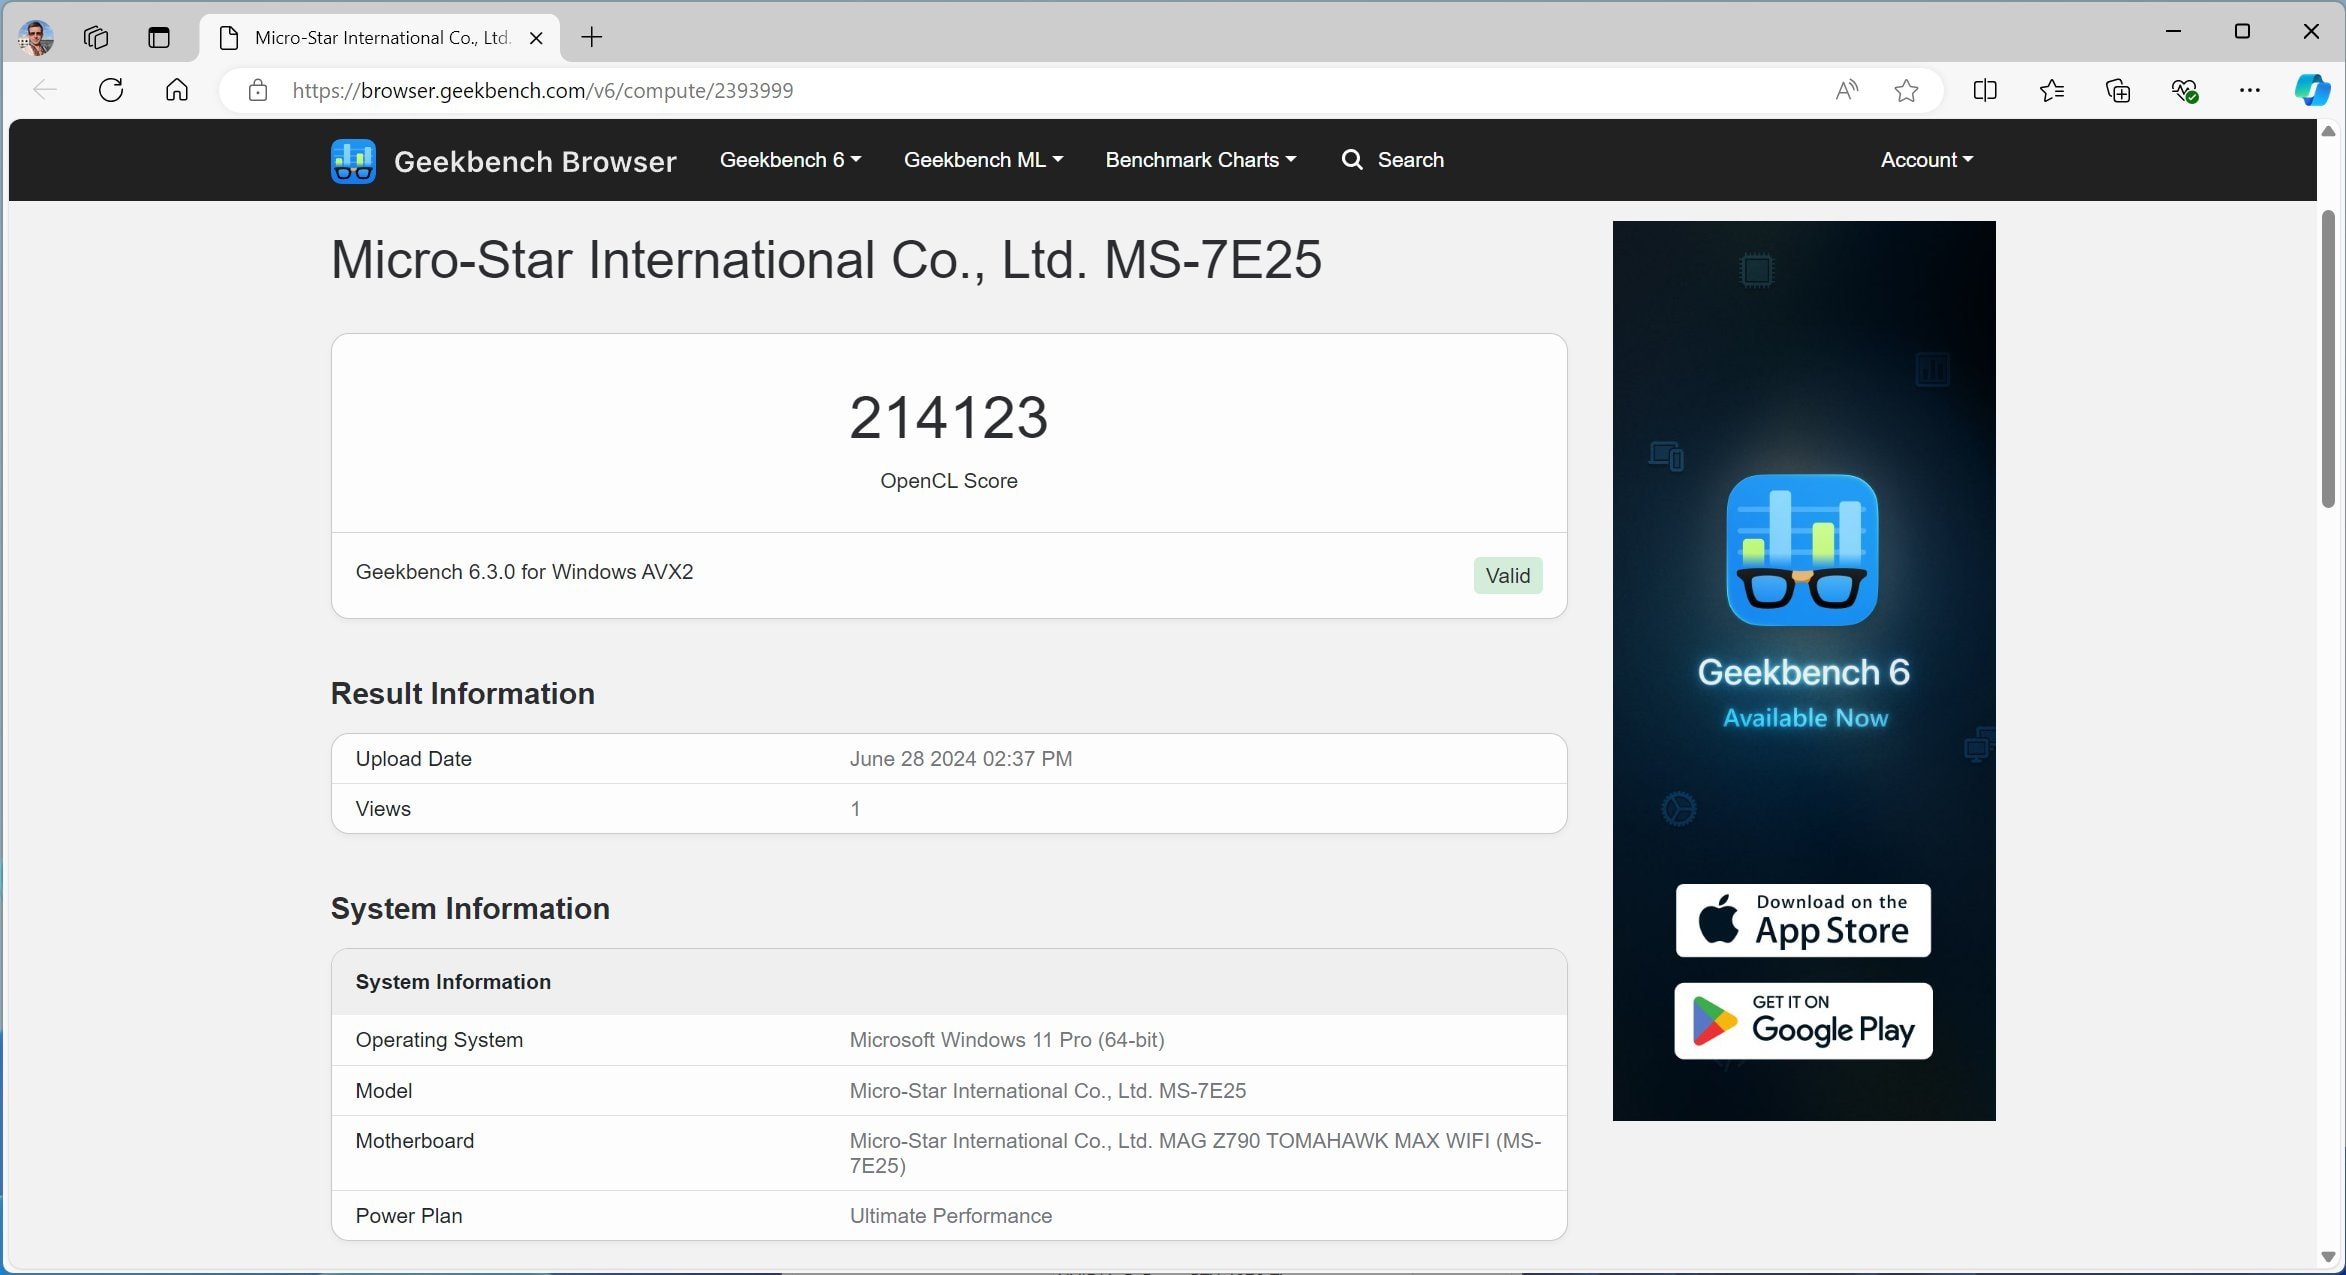Click Download on the App Store badge
Image resolution: width=2346 pixels, height=1275 pixels.
click(1803, 920)
